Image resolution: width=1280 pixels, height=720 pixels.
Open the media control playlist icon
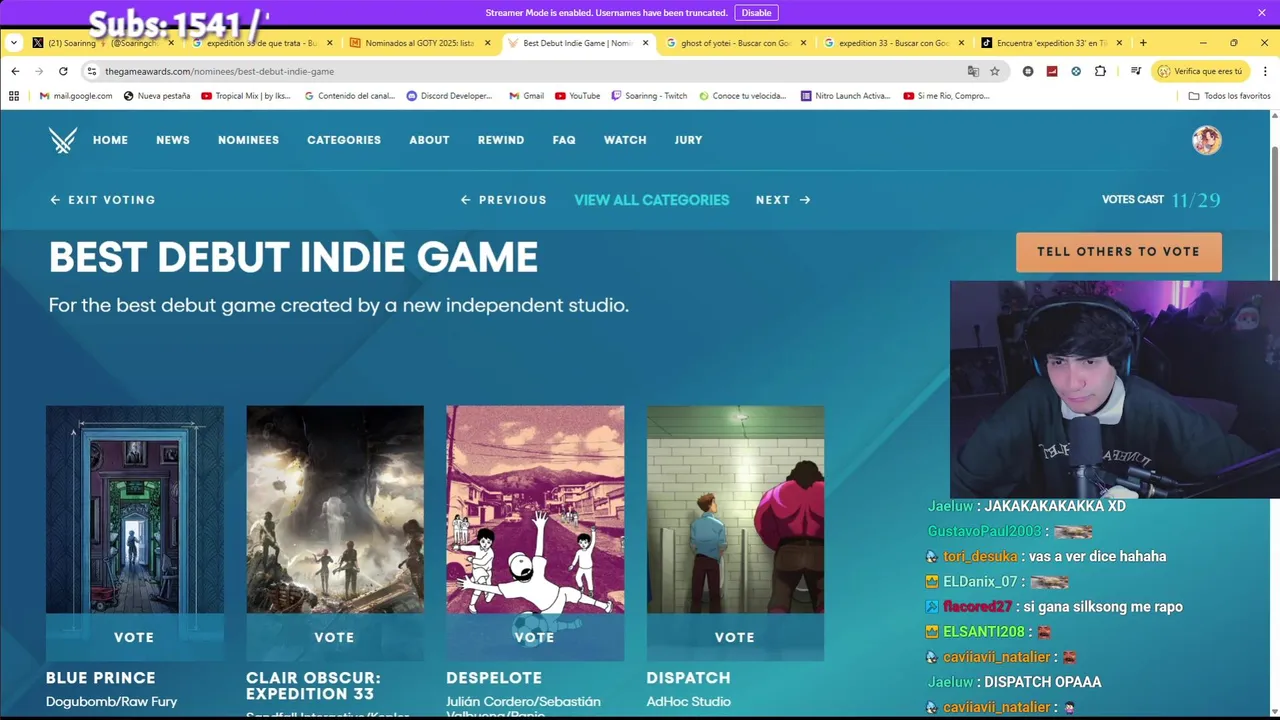tap(1136, 71)
